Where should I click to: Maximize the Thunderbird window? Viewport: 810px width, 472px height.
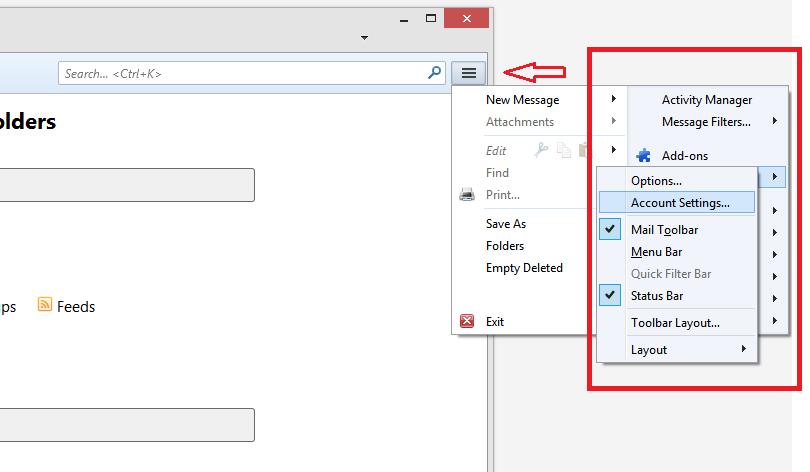[x=431, y=18]
